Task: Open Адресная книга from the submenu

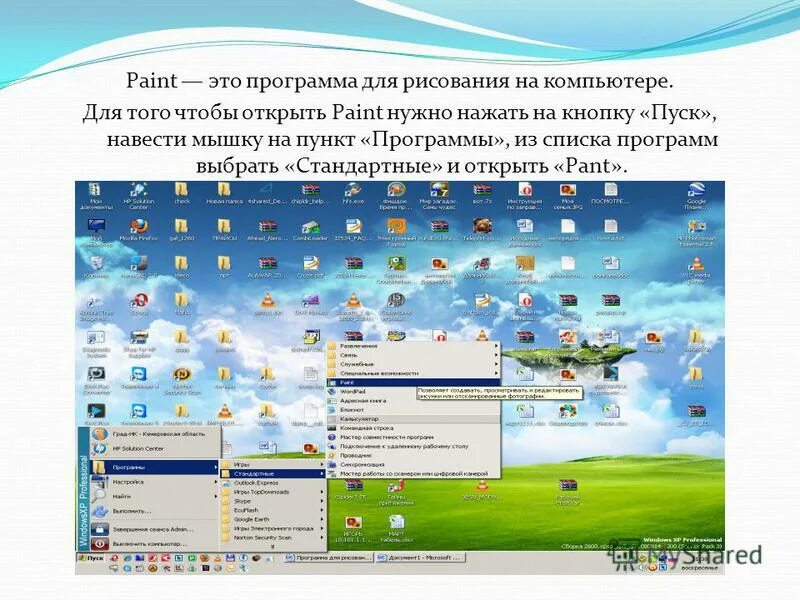Action: pyautogui.click(x=413, y=401)
